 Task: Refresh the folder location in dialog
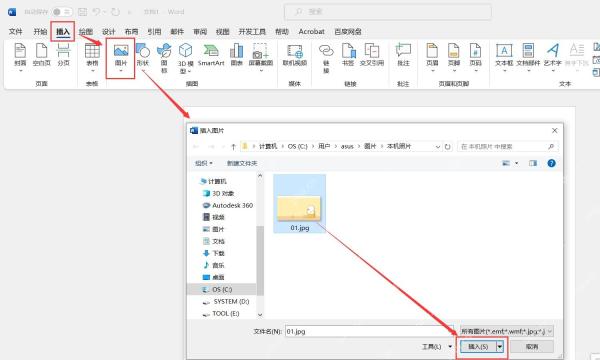tap(448, 147)
